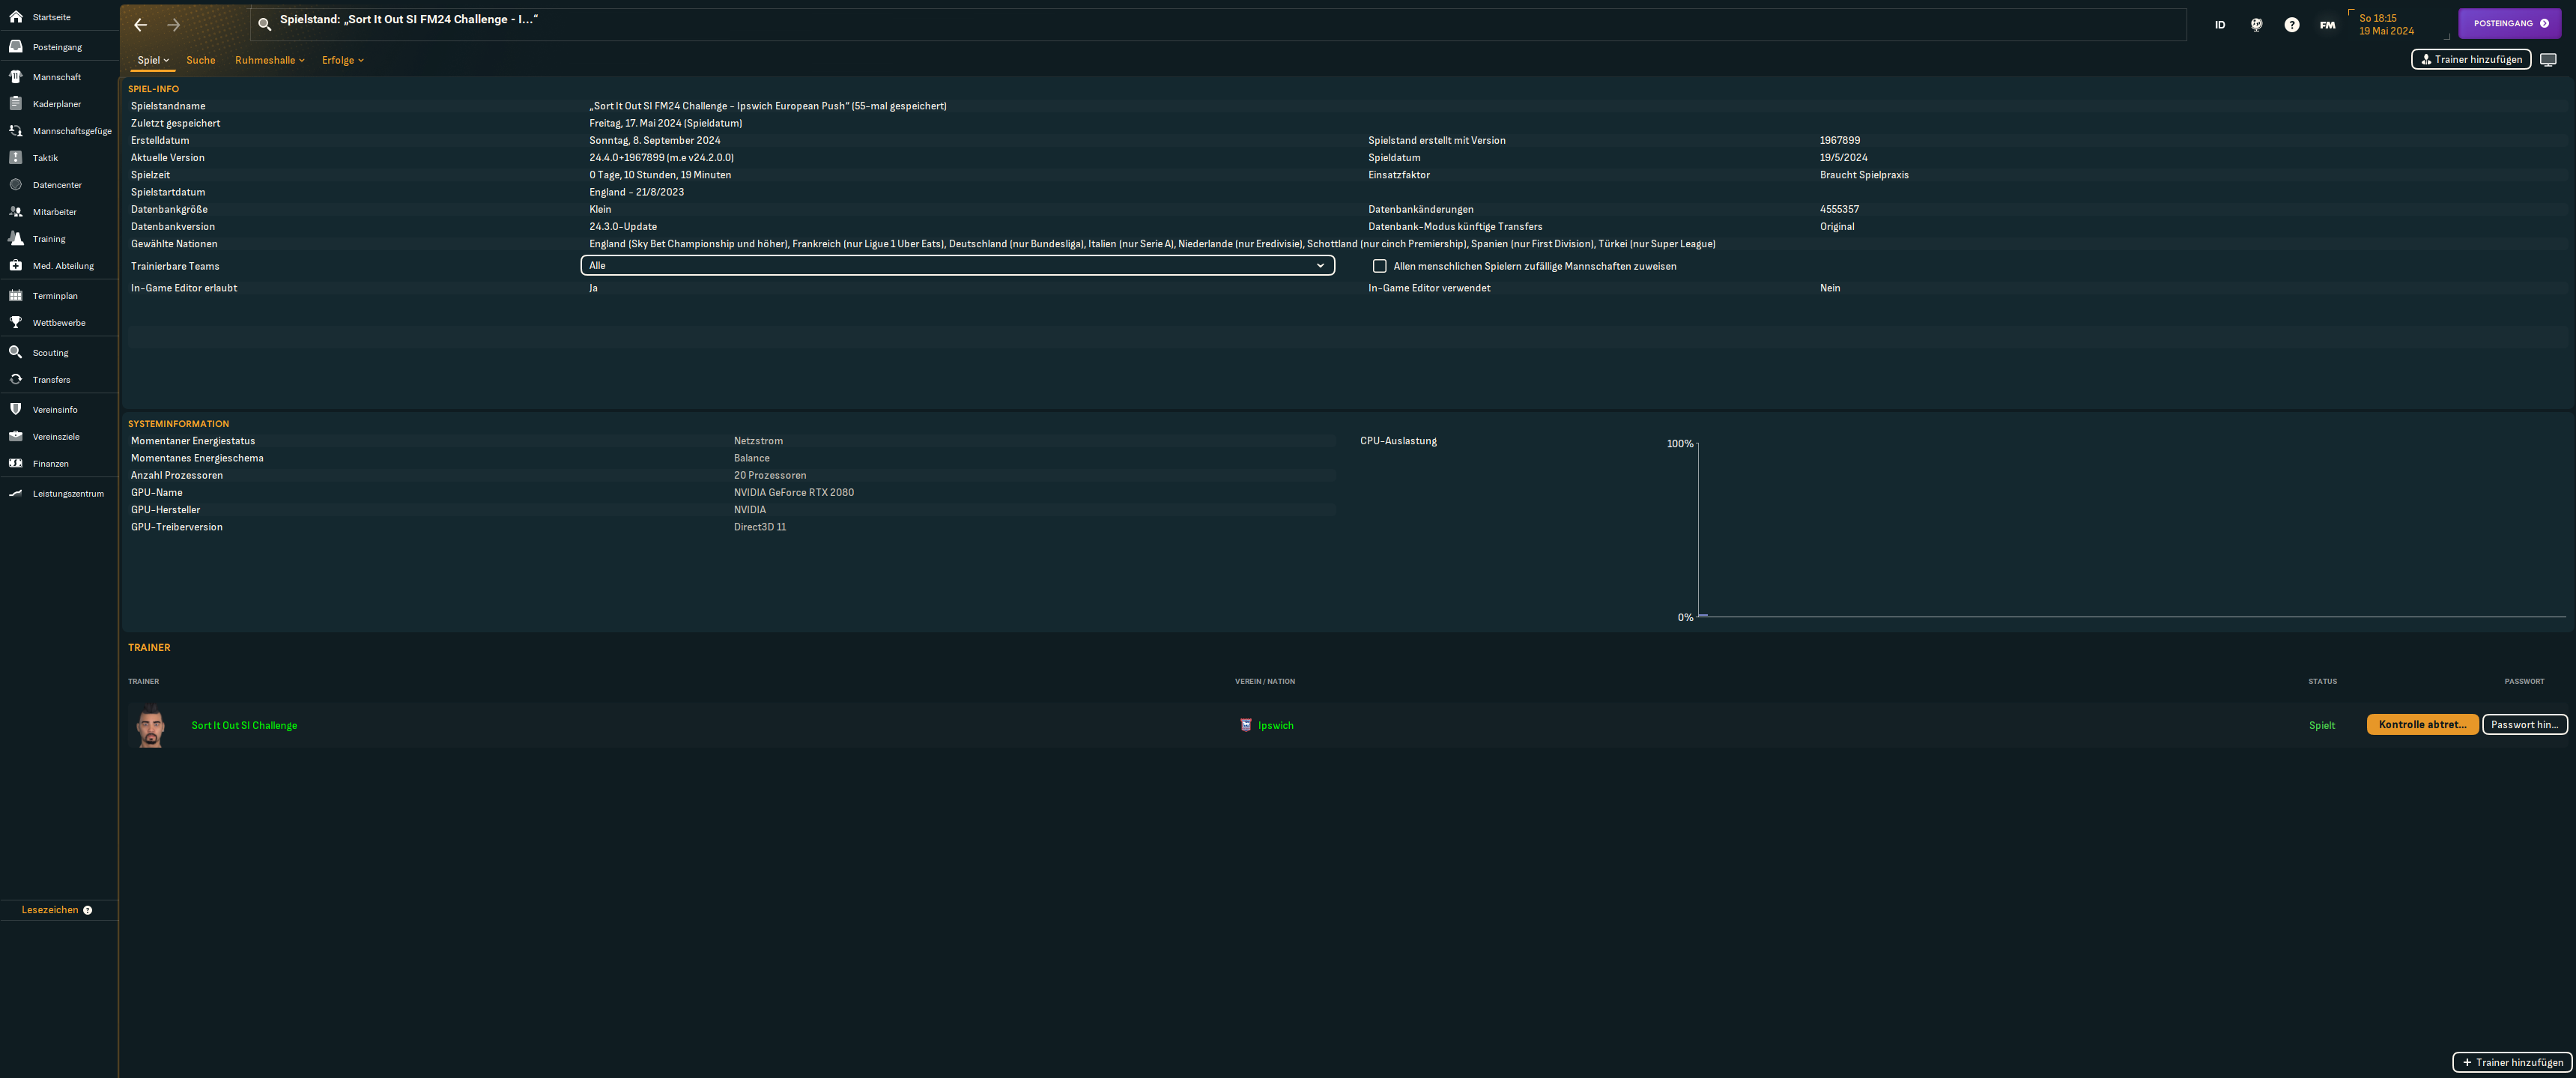
Task: Open the Taktik board icon
Action: click(15, 158)
